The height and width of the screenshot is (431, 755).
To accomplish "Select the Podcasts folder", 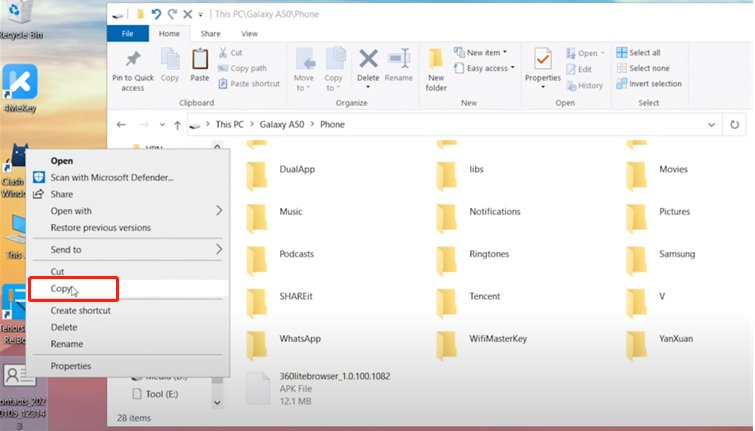I will pyautogui.click(x=281, y=260).
